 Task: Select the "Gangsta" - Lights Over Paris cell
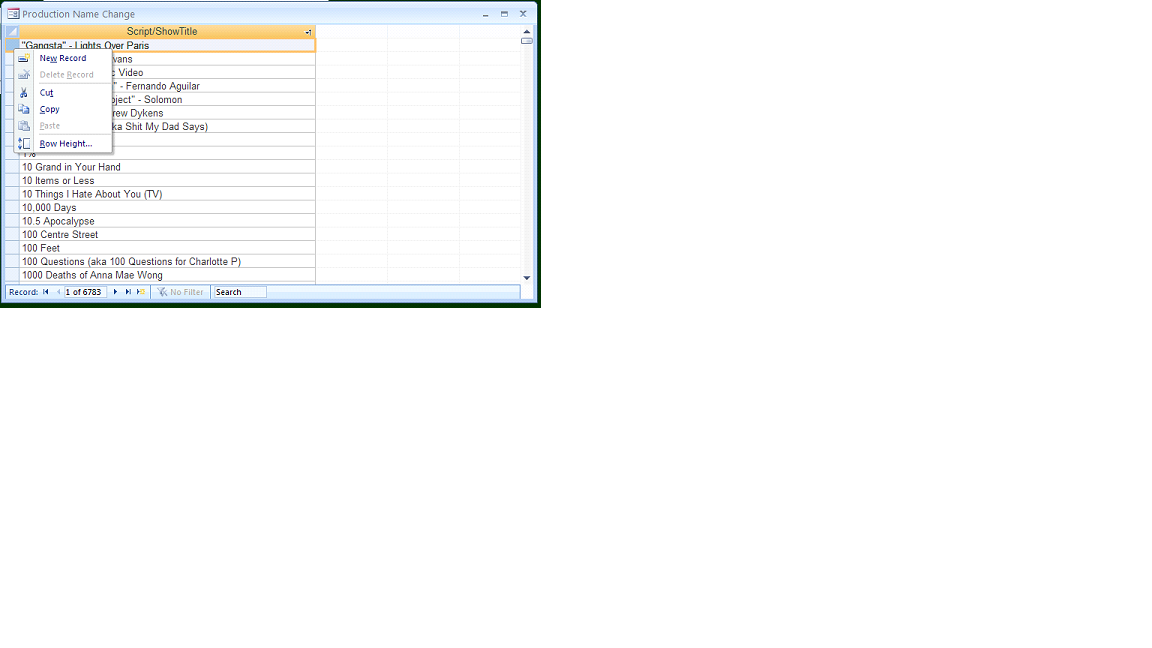point(168,46)
